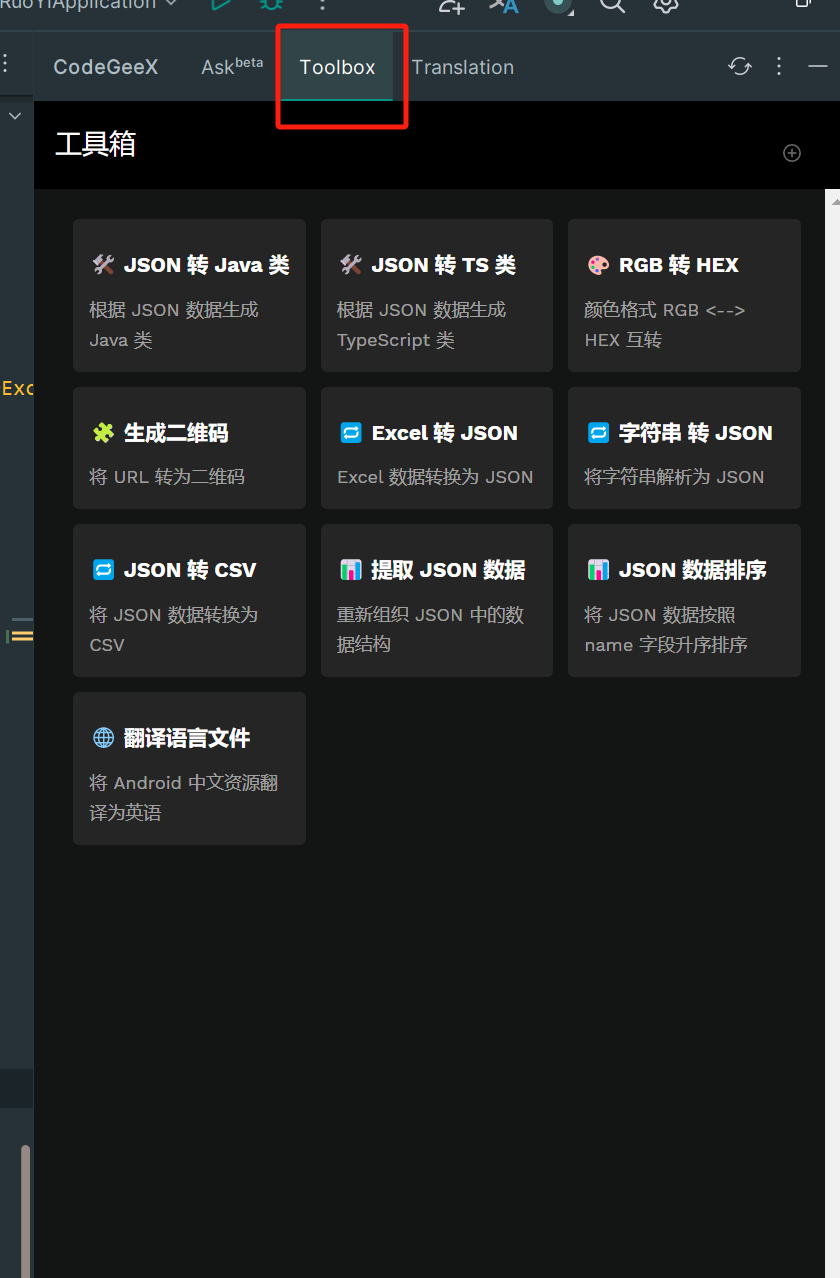The width and height of the screenshot is (840, 1278).
Task: Open the JSON 数据排序 tool card
Action: pos(684,600)
